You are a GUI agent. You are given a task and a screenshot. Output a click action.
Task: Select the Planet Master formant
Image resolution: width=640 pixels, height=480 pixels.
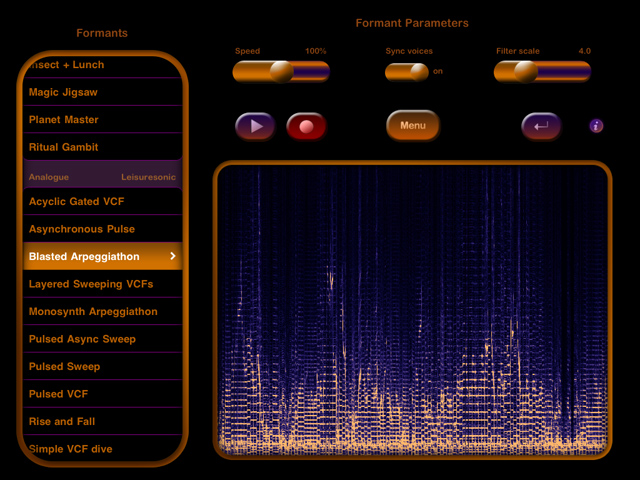click(102, 120)
